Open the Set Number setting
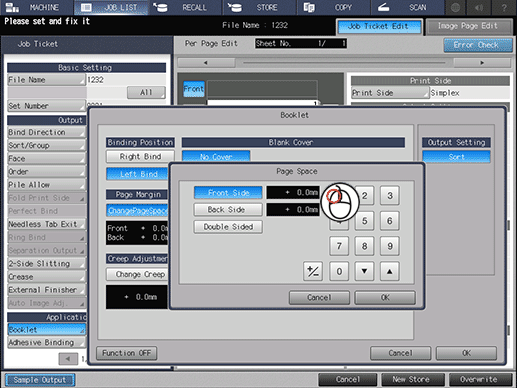The image size is (517, 388). click(x=46, y=106)
